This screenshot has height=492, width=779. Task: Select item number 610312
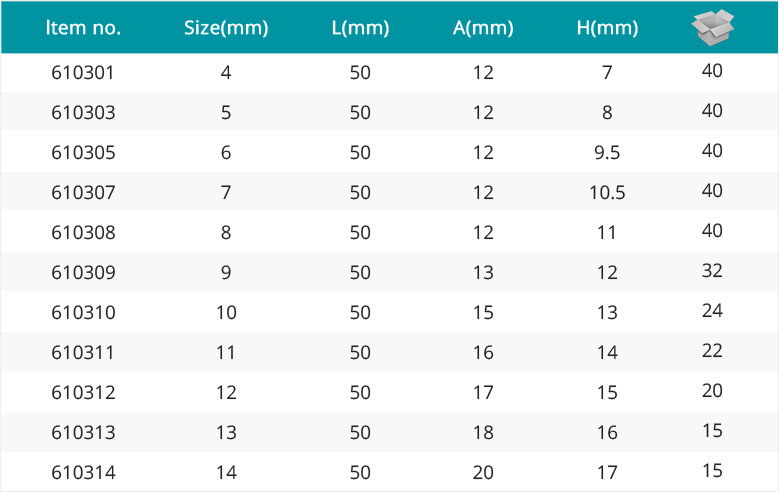click(83, 393)
